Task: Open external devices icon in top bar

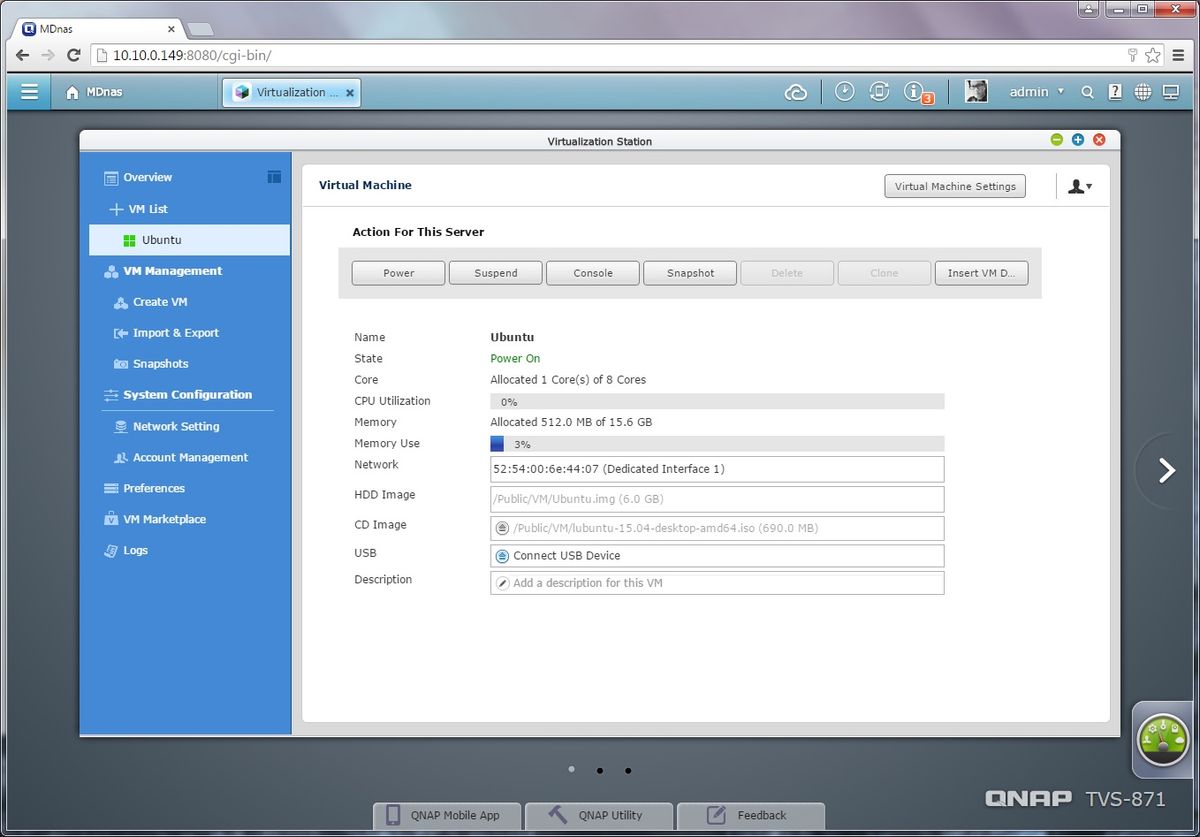Action: click(x=879, y=92)
